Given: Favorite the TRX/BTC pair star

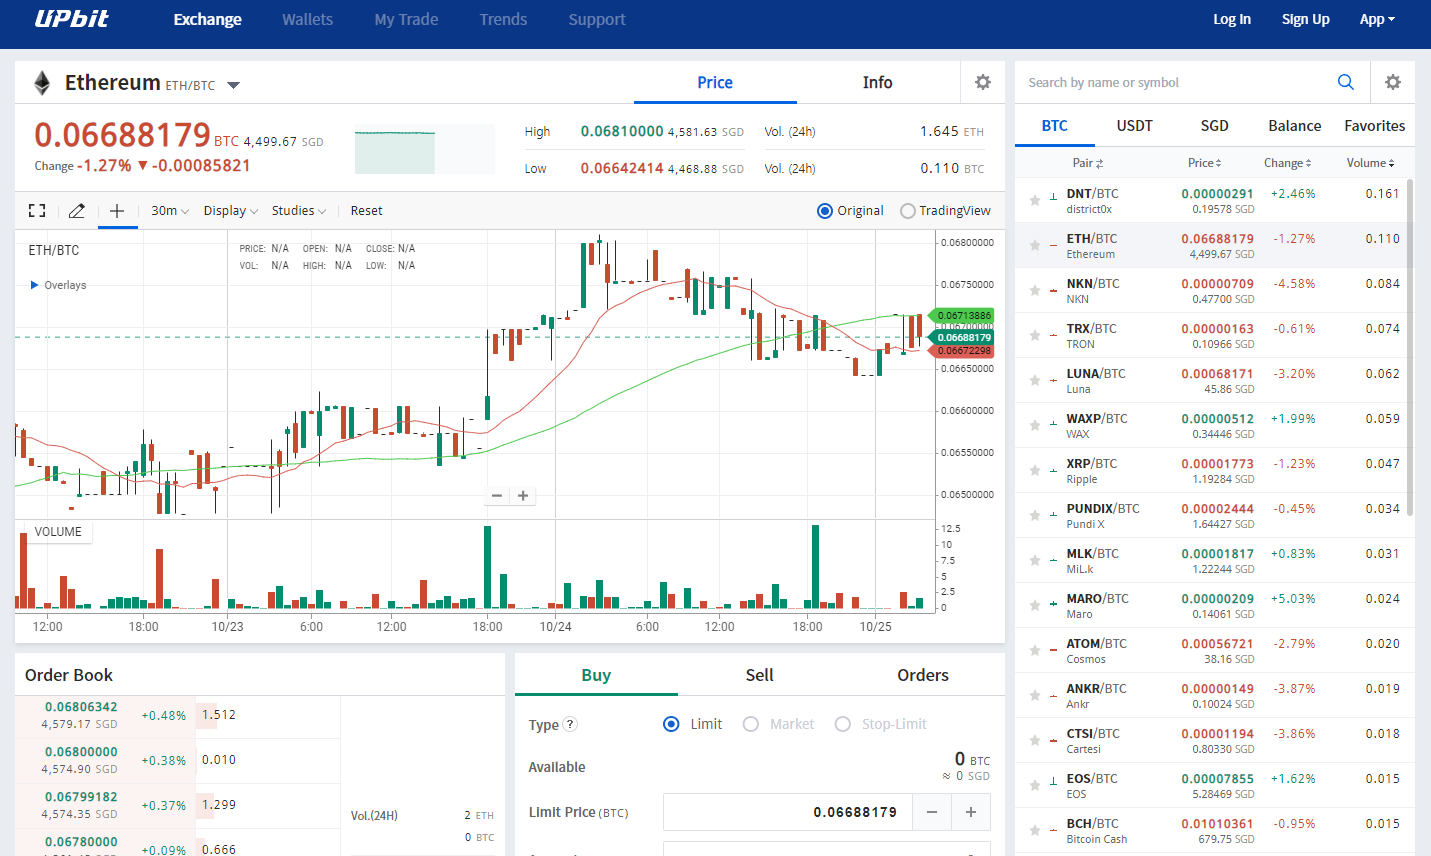Looking at the screenshot, I should coord(1035,335).
